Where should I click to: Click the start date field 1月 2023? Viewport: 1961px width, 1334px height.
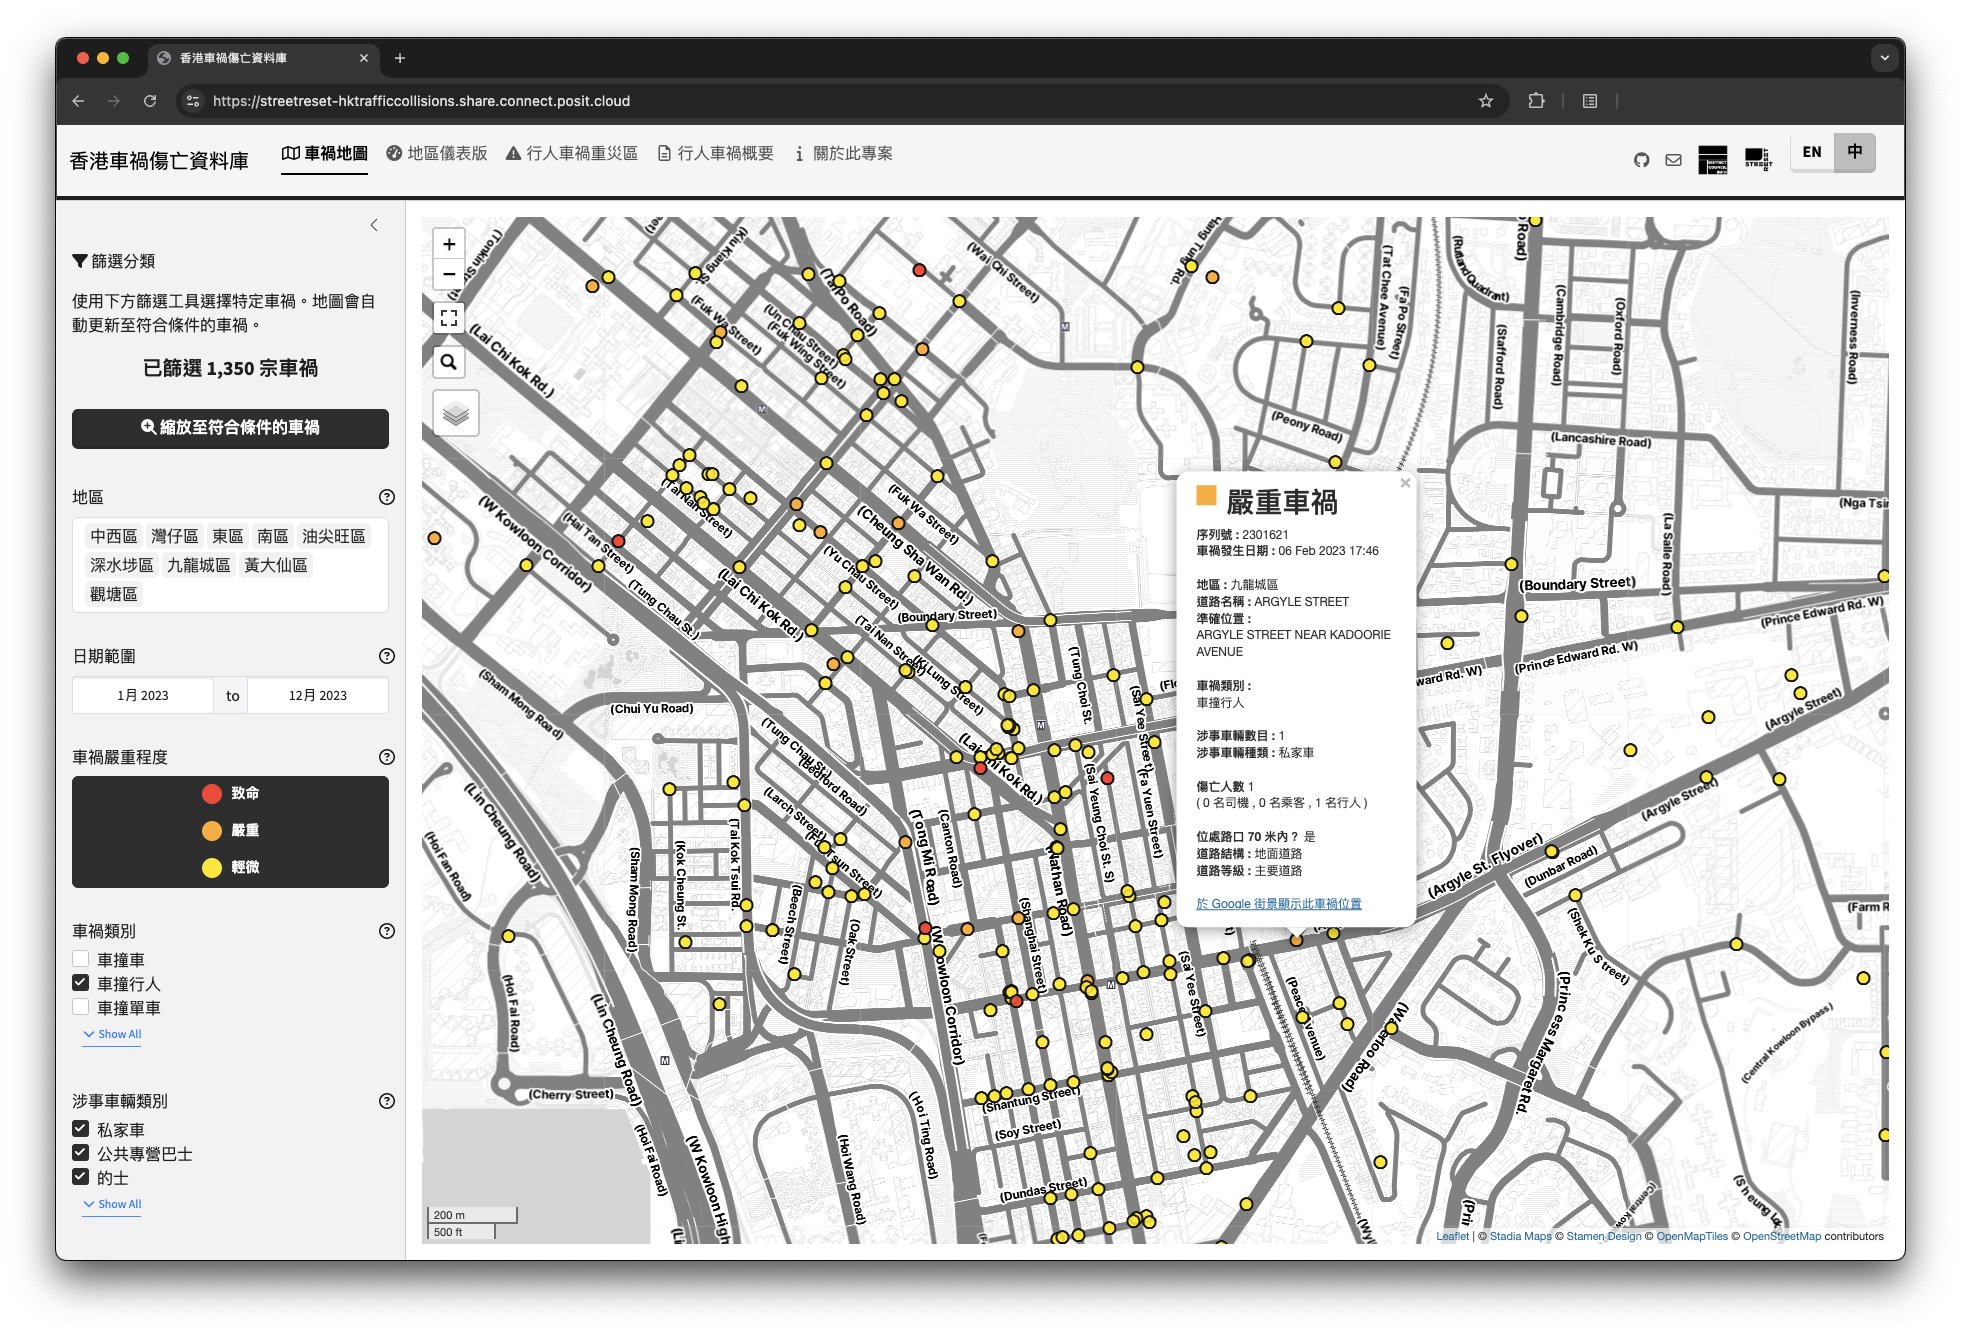(x=143, y=696)
